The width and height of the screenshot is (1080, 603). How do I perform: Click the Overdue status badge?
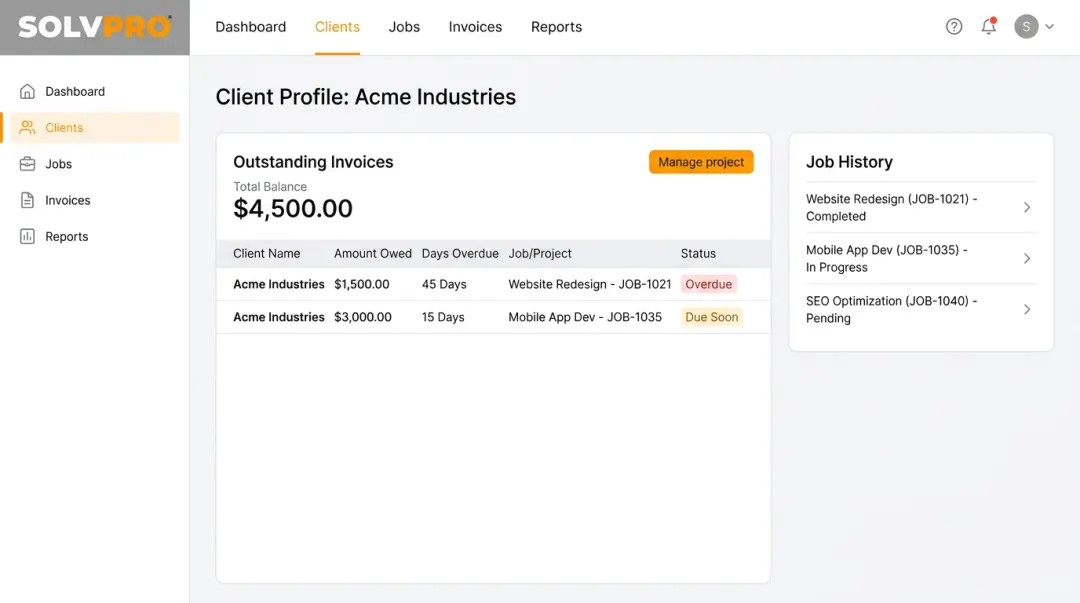(708, 284)
